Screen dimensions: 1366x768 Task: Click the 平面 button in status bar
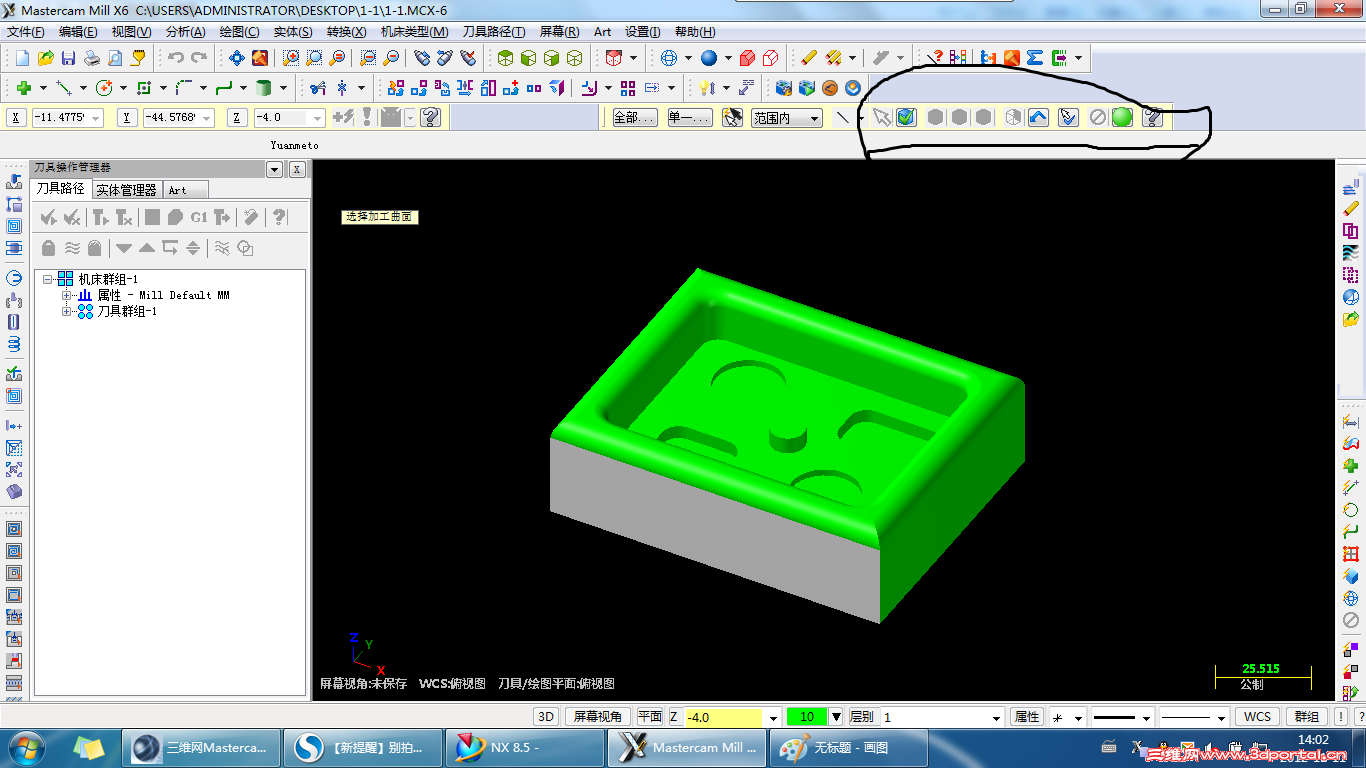649,717
